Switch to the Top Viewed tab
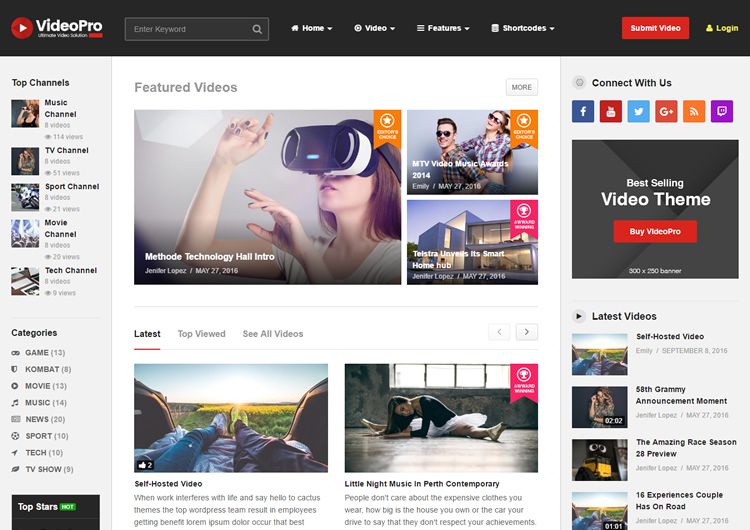750x530 pixels. point(201,334)
